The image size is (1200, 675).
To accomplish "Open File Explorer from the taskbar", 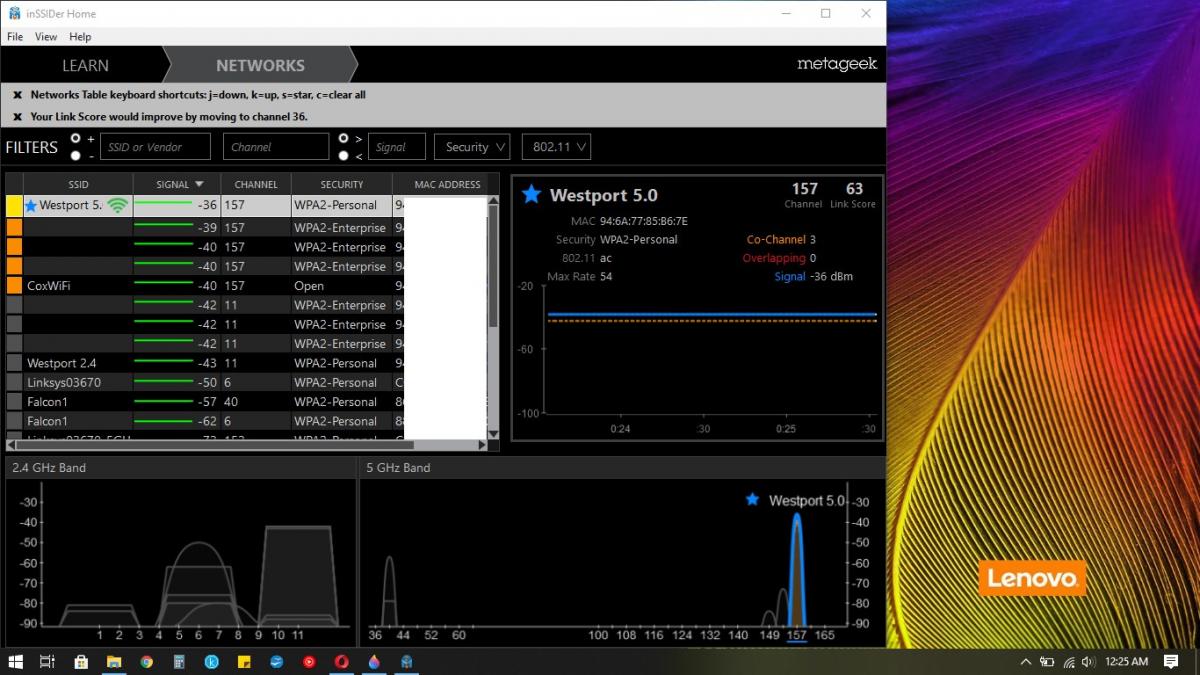I will tap(114, 661).
